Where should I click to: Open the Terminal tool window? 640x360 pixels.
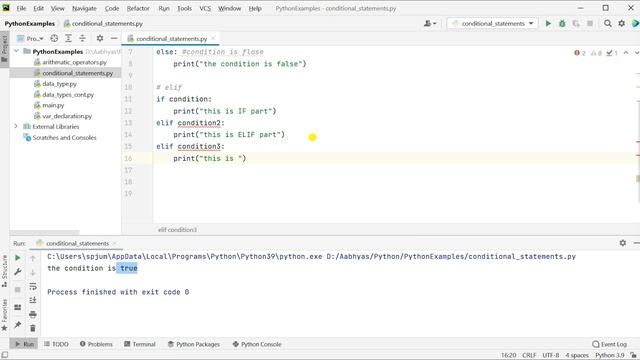coord(140,344)
